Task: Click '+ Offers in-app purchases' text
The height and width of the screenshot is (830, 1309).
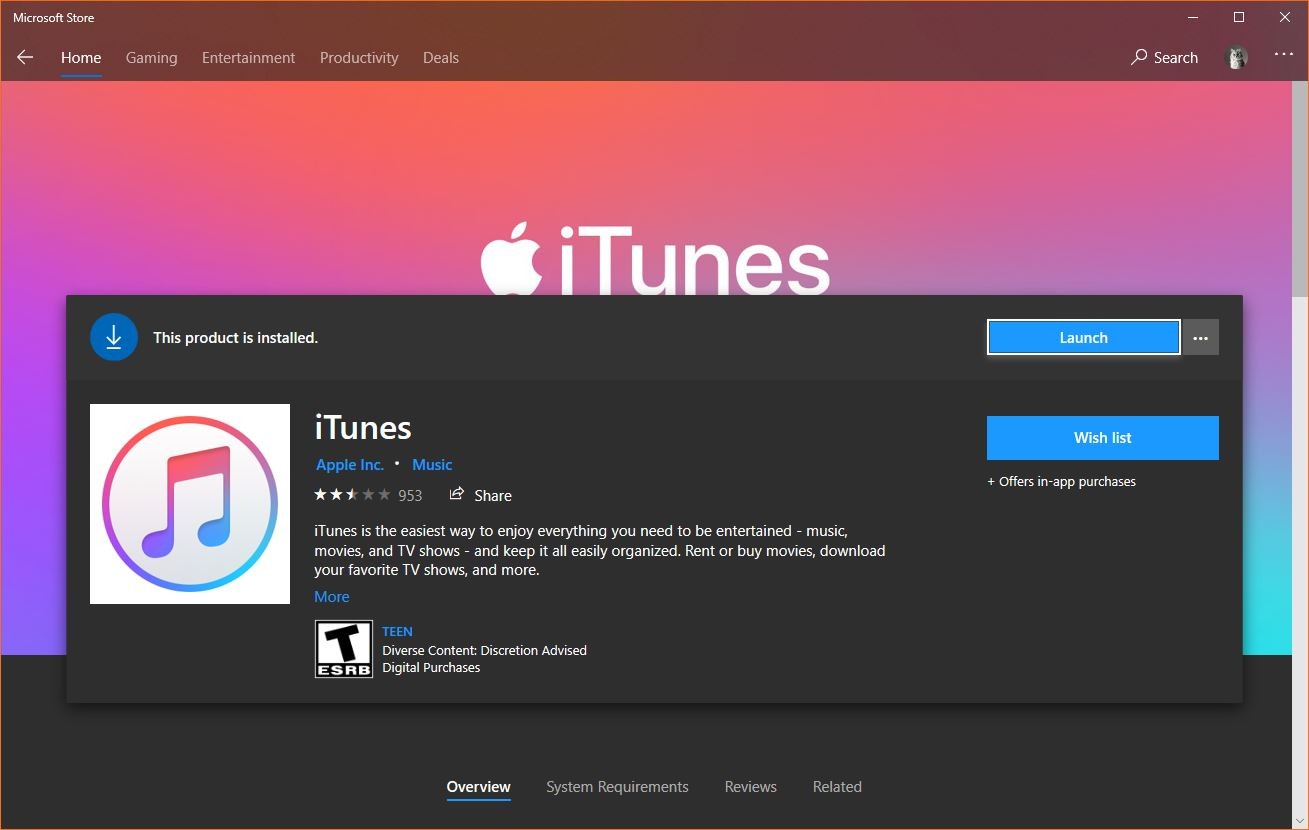Action: point(1061,482)
